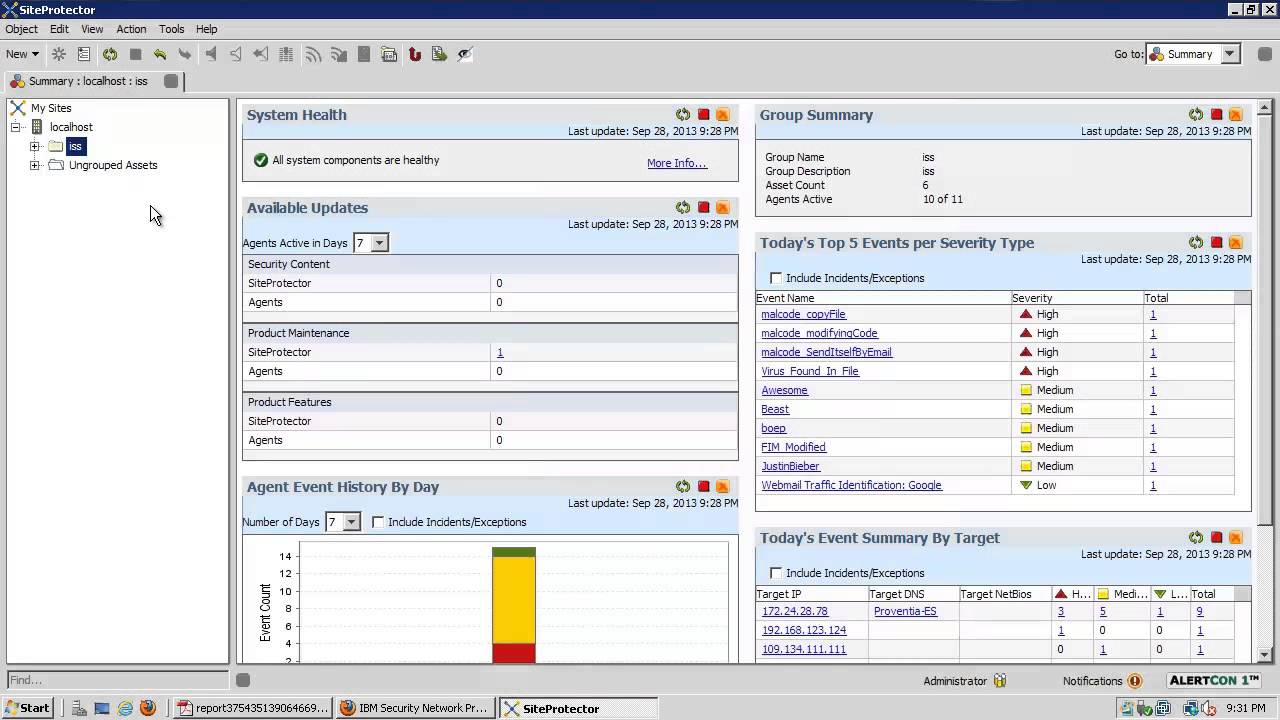Switch to IBM Security Network taskbar window
The width and height of the screenshot is (1280, 720).
415,708
